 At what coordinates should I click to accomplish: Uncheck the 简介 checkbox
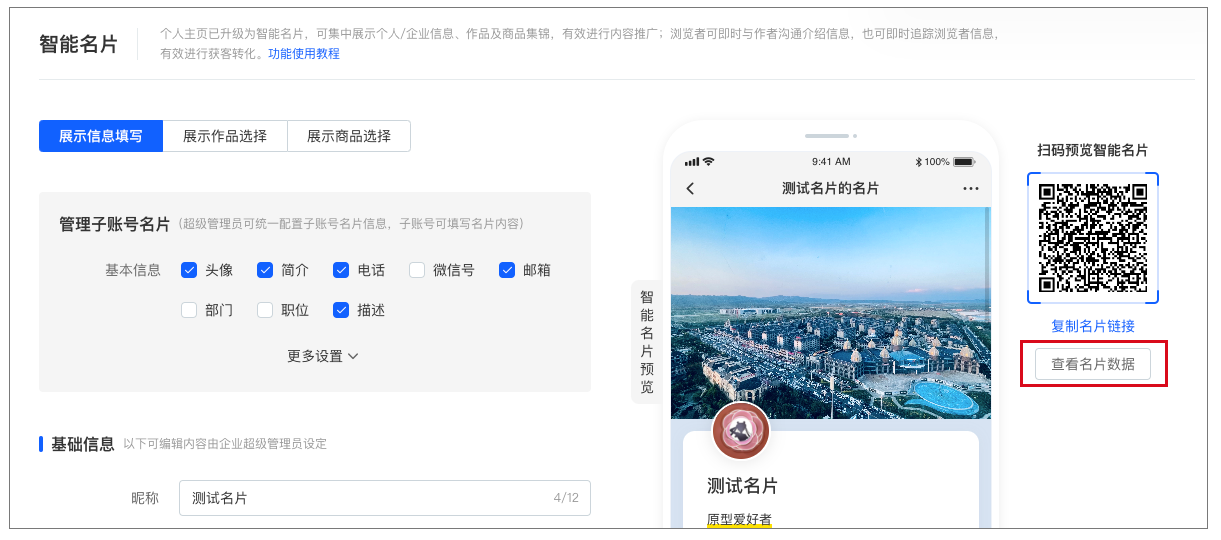[265, 270]
